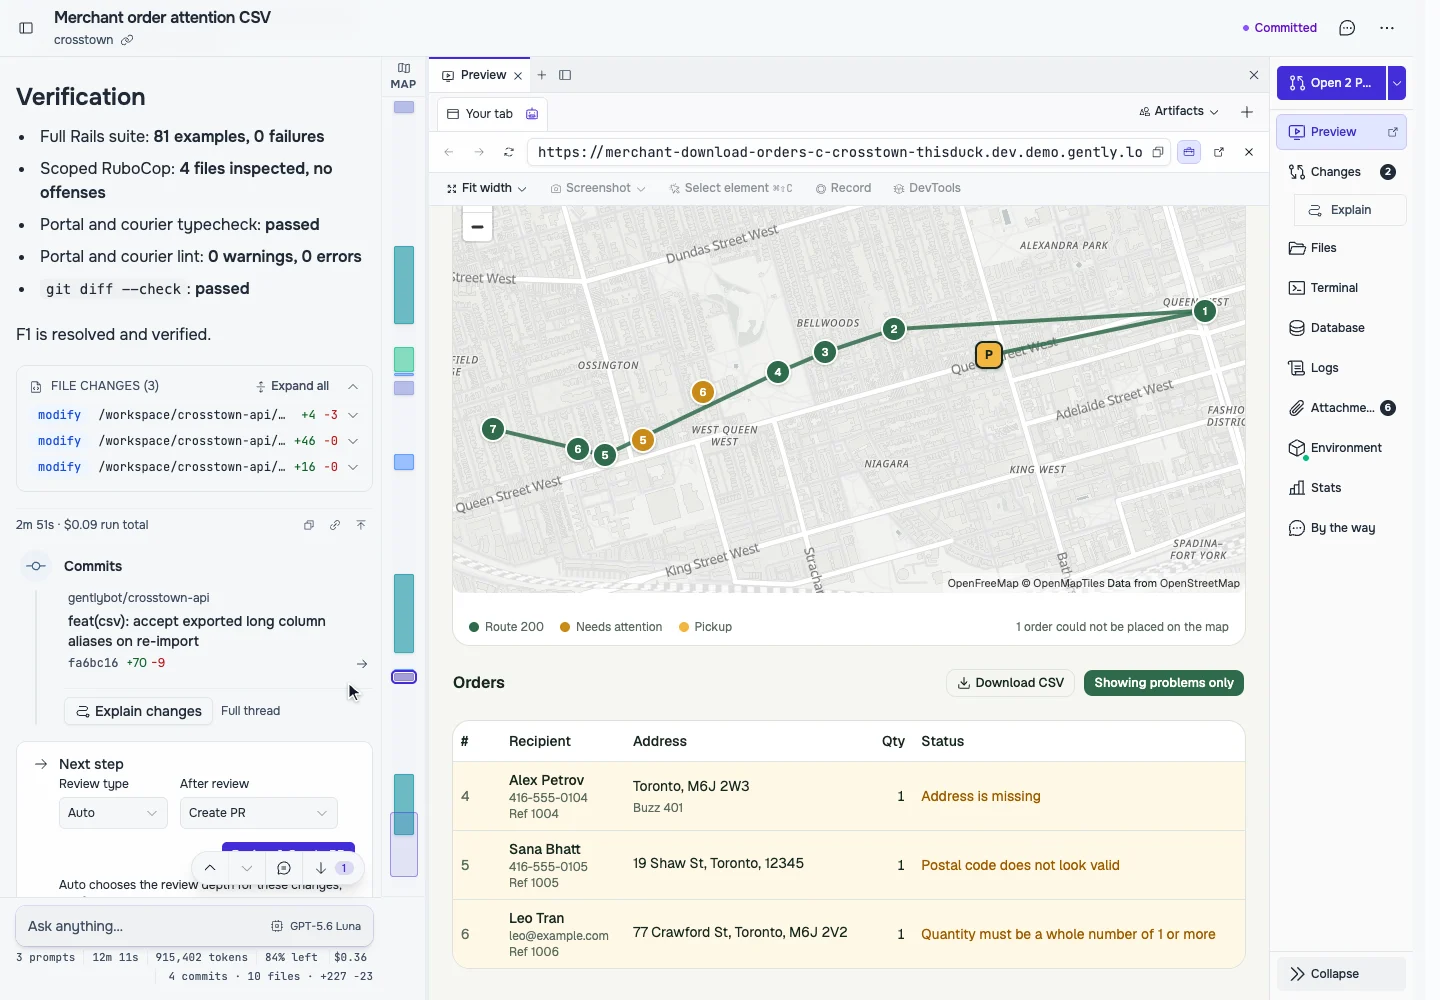Image resolution: width=1440 pixels, height=1000 pixels.
Task: Jump to top of the message
Action: 361,525
